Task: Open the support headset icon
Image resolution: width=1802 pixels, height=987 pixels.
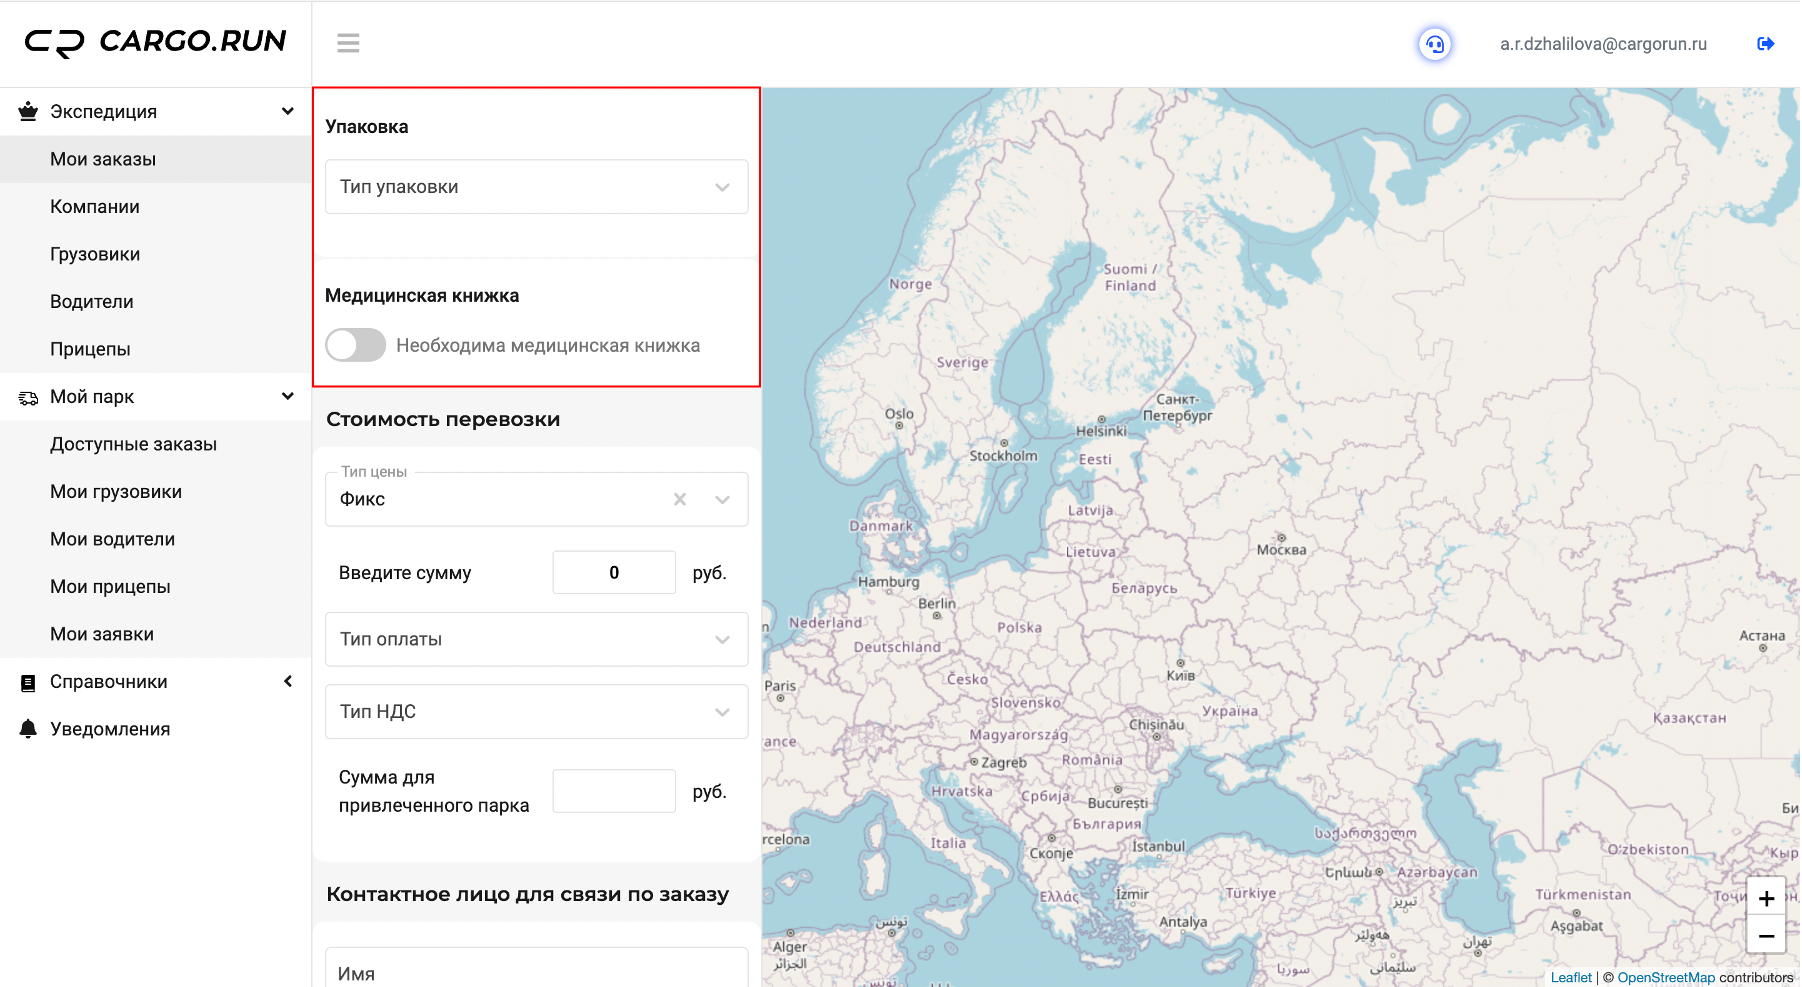Action: [1434, 44]
